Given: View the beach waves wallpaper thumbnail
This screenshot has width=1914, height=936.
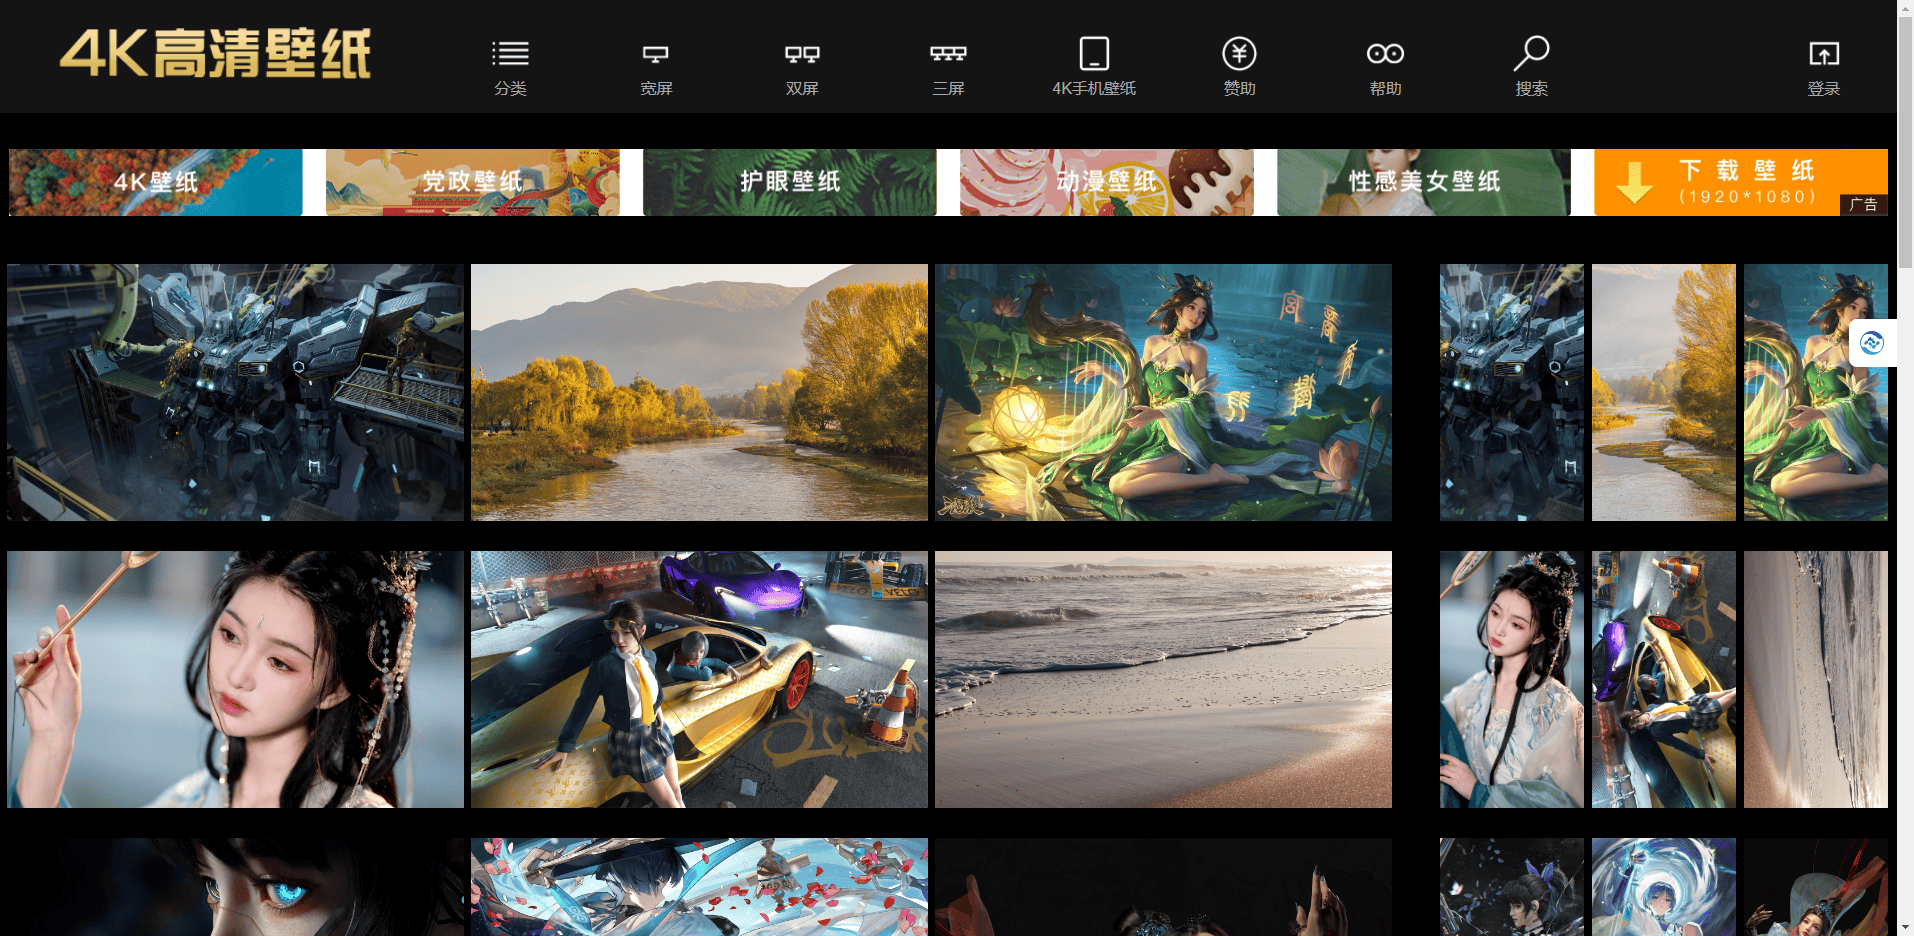Looking at the screenshot, I should point(1163,679).
